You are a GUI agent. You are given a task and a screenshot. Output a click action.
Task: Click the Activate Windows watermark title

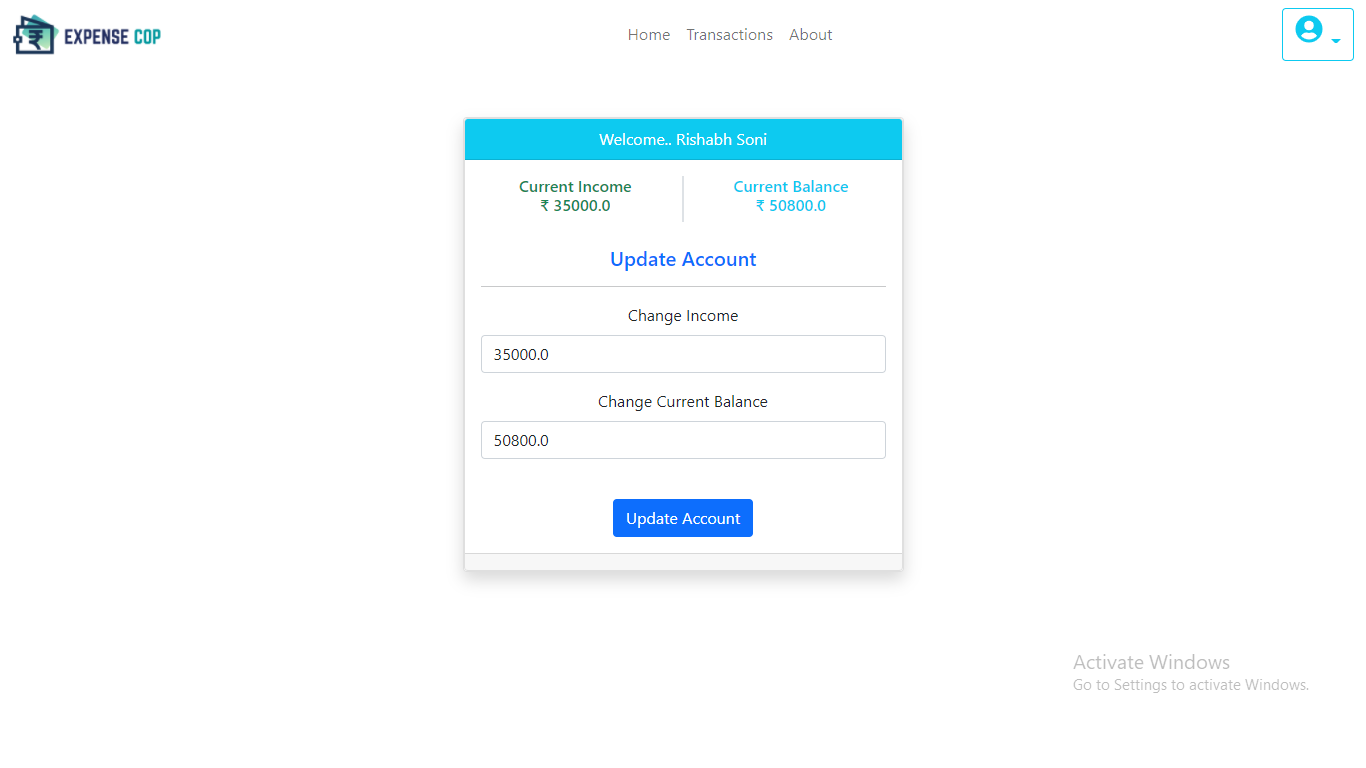[x=1151, y=662]
